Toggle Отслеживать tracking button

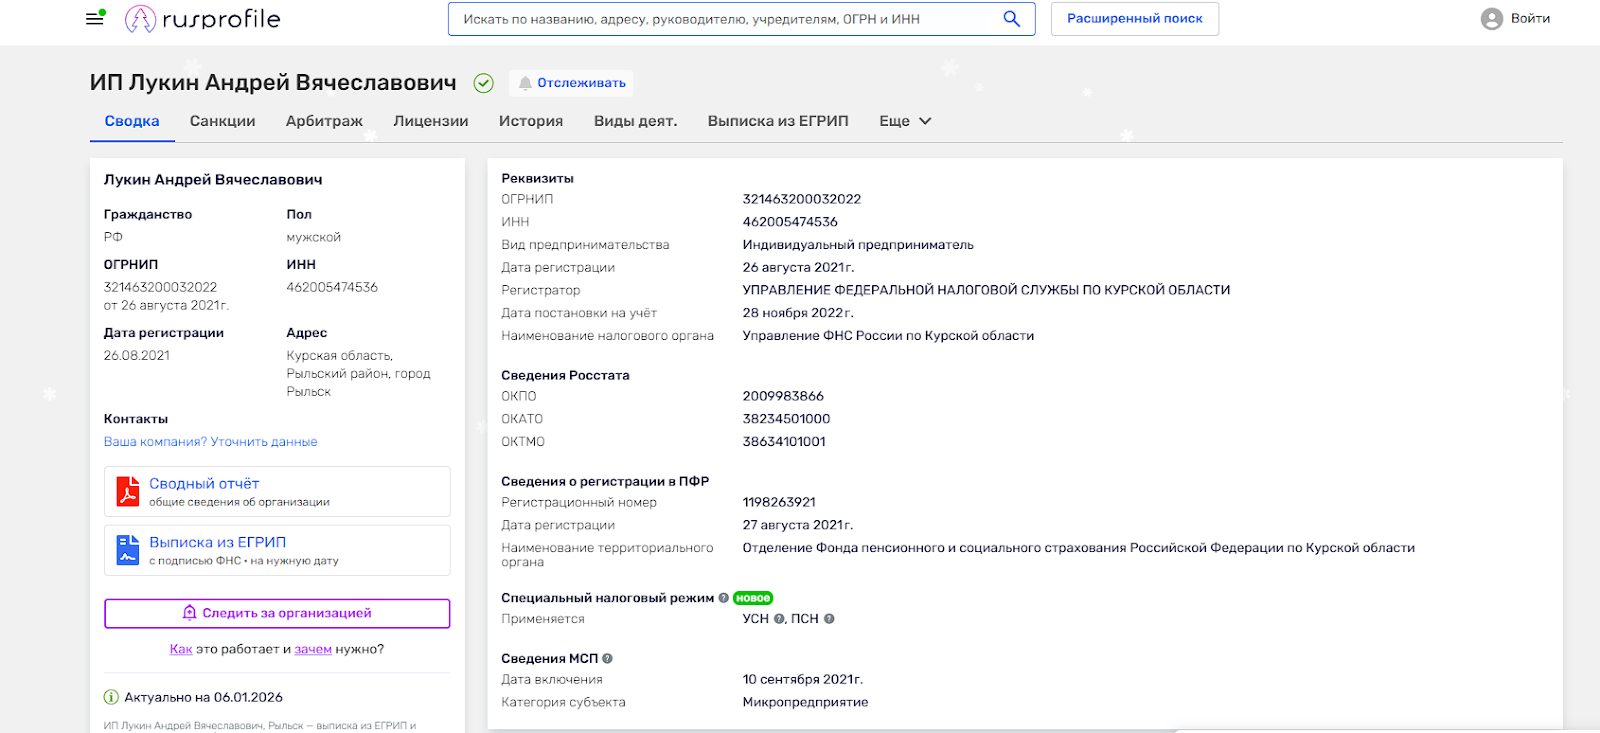pos(572,83)
